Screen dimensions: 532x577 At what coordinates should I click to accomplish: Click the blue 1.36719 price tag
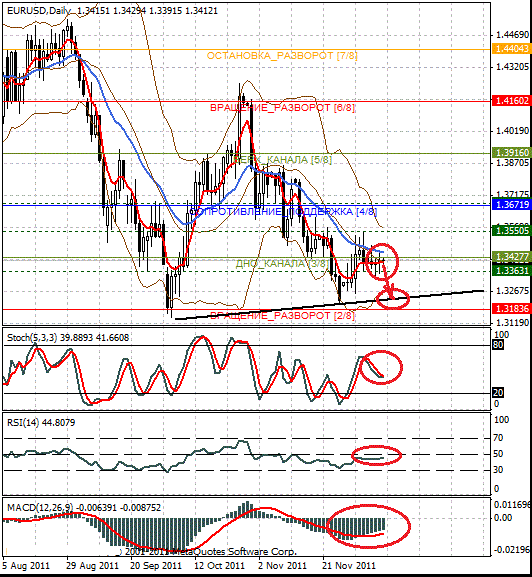[x=512, y=205]
